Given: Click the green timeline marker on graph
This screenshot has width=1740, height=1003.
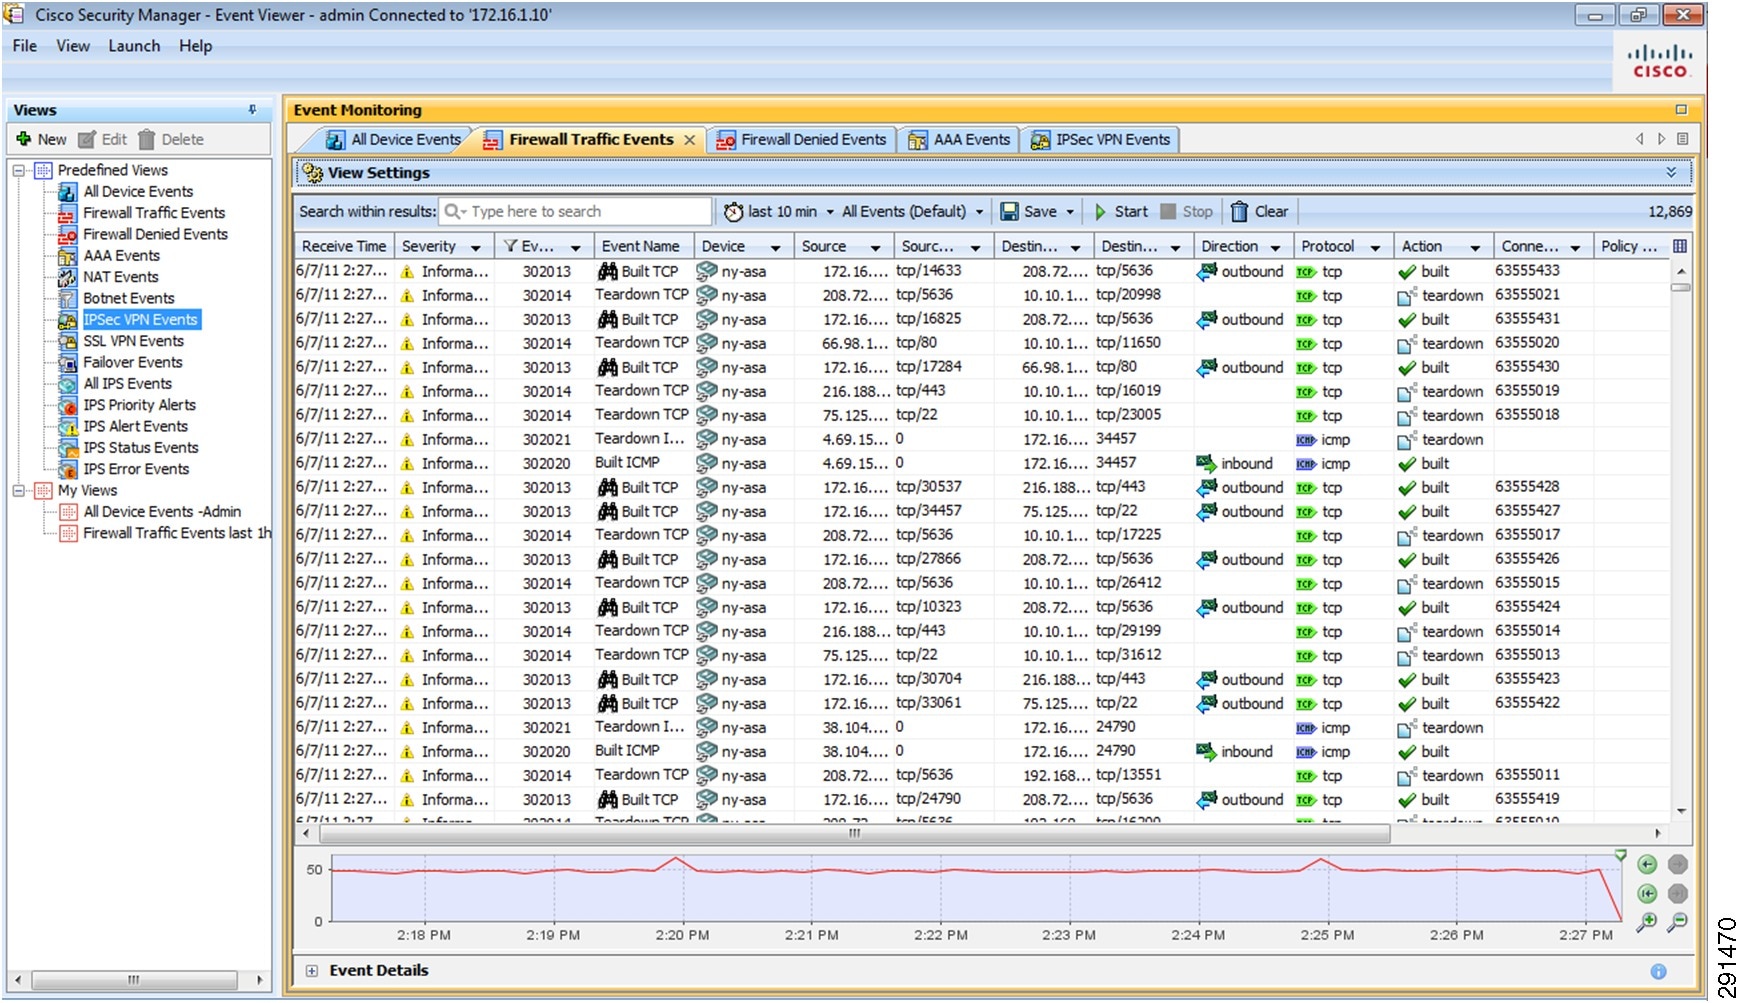Looking at the screenshot, I should [1620, 854].
